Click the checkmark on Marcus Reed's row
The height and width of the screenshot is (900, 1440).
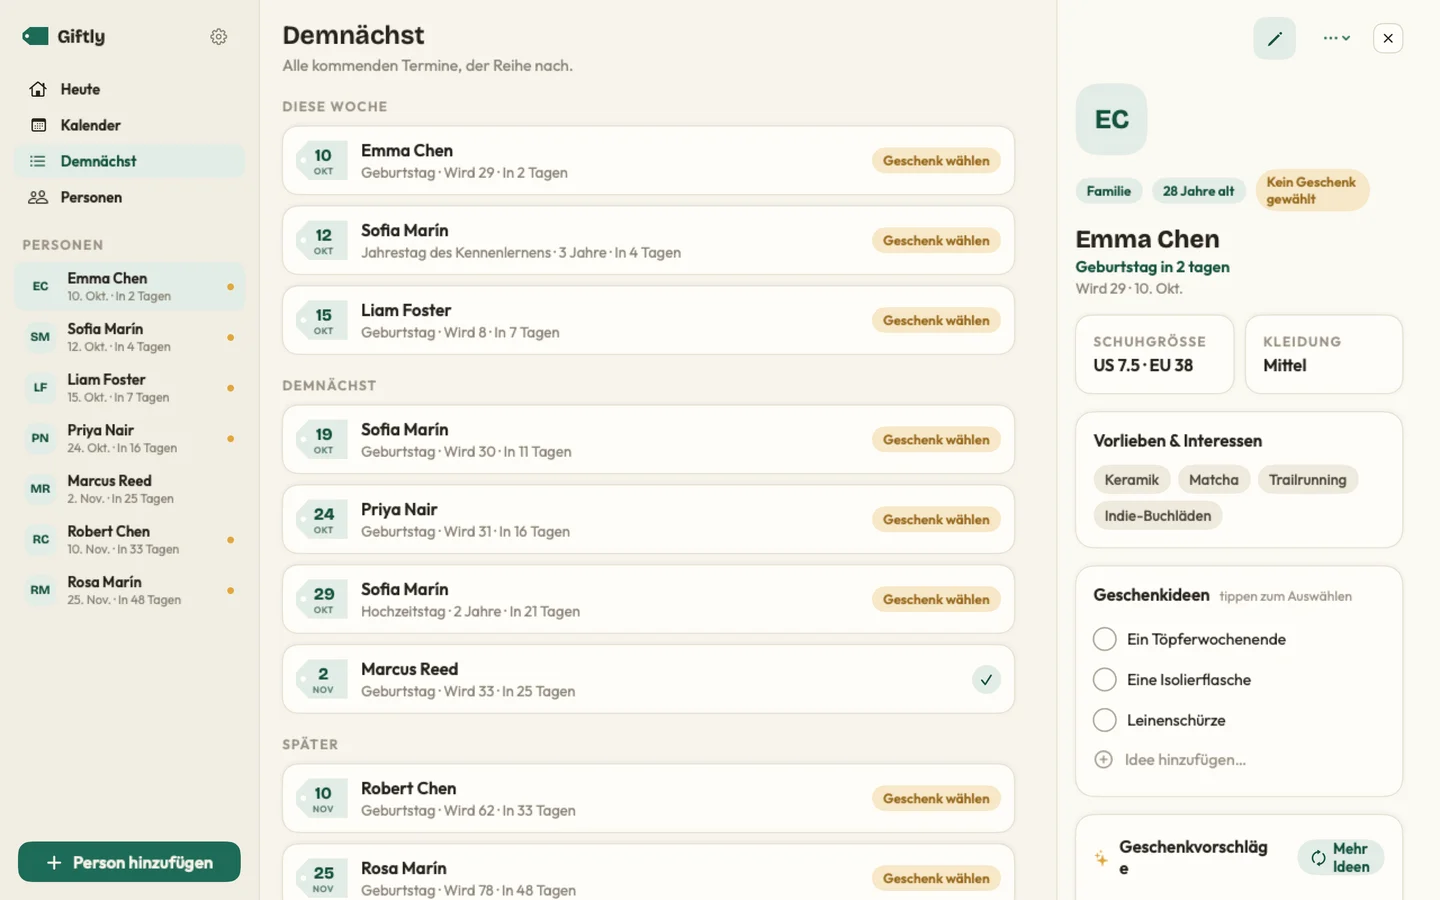coord(986,679)
